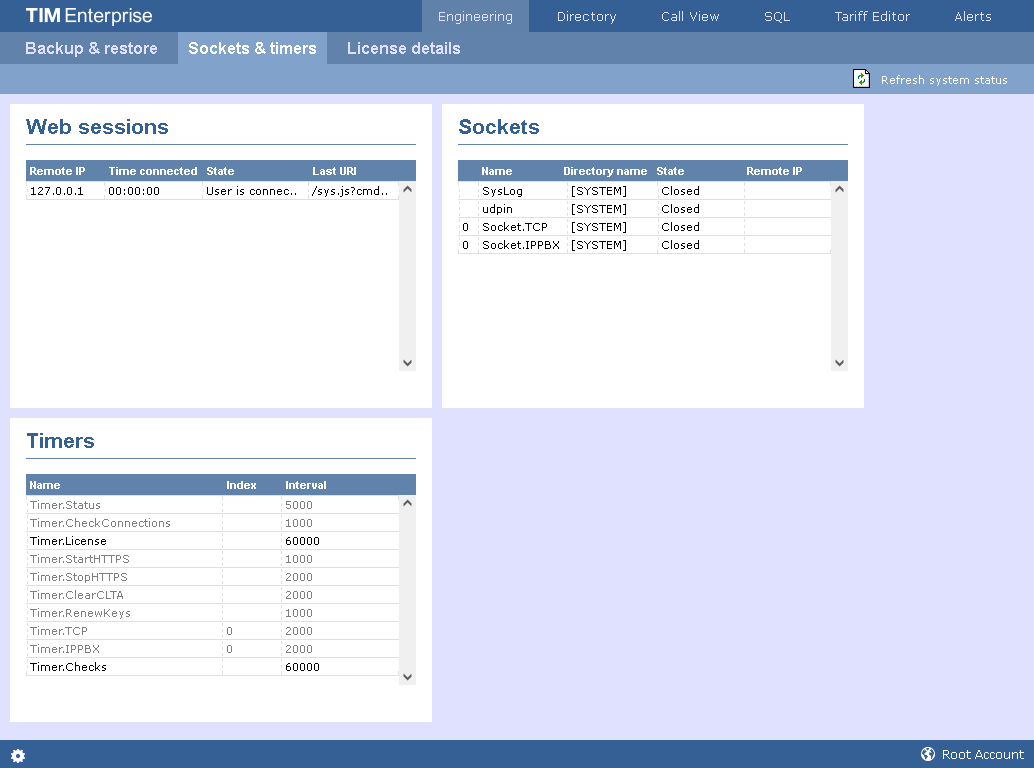Click the Root Account link
Viewport: 1034px width, 768px height.
[x=982, y=755]
